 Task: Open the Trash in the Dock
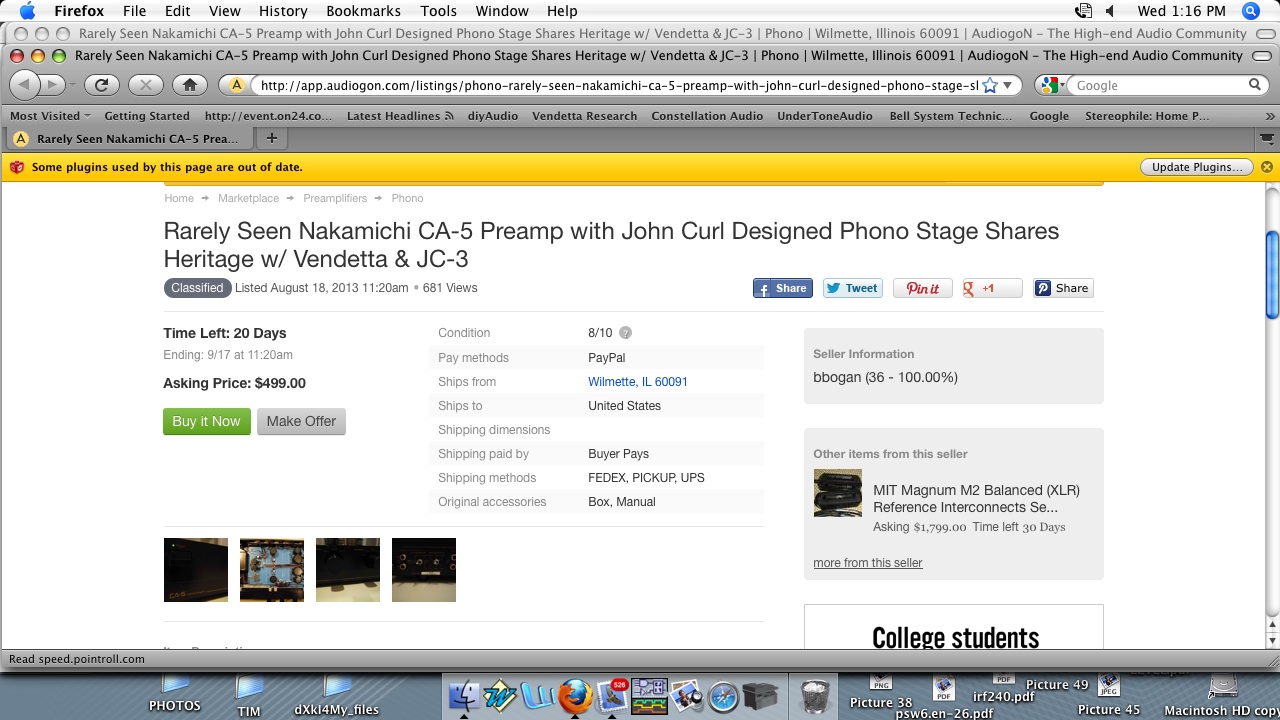[815, 696]
